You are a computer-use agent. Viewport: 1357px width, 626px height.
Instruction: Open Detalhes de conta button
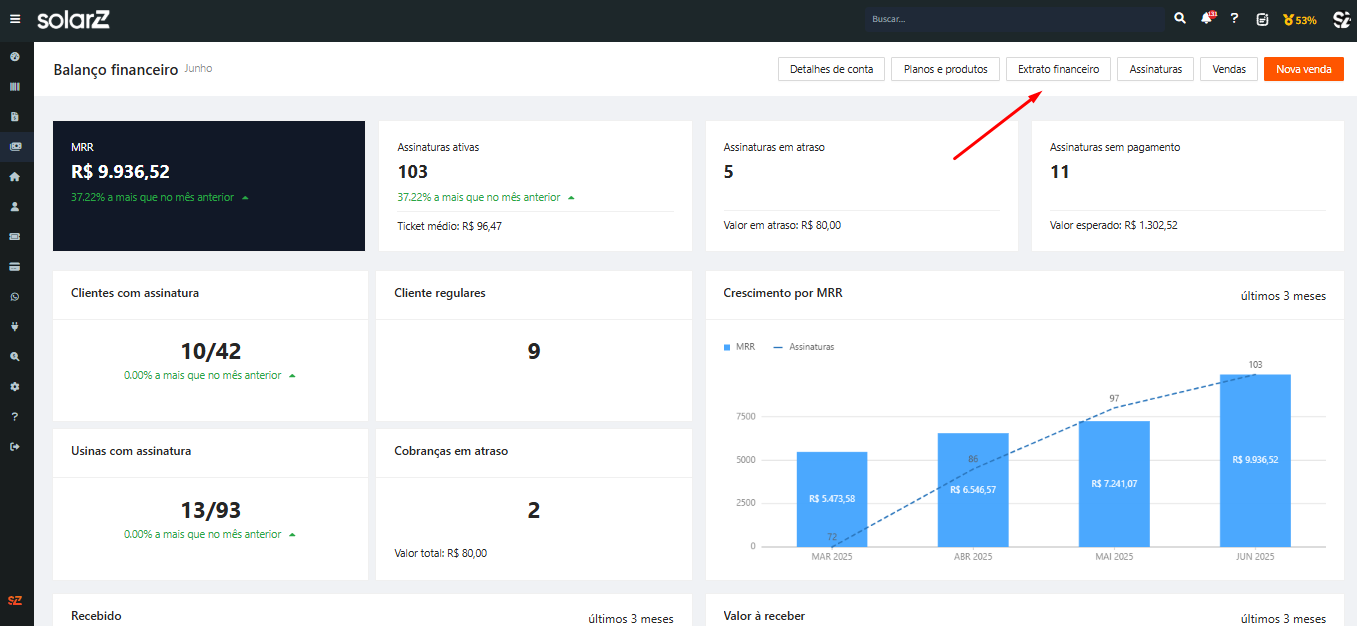pyautogui.click(x=831, y=69)
